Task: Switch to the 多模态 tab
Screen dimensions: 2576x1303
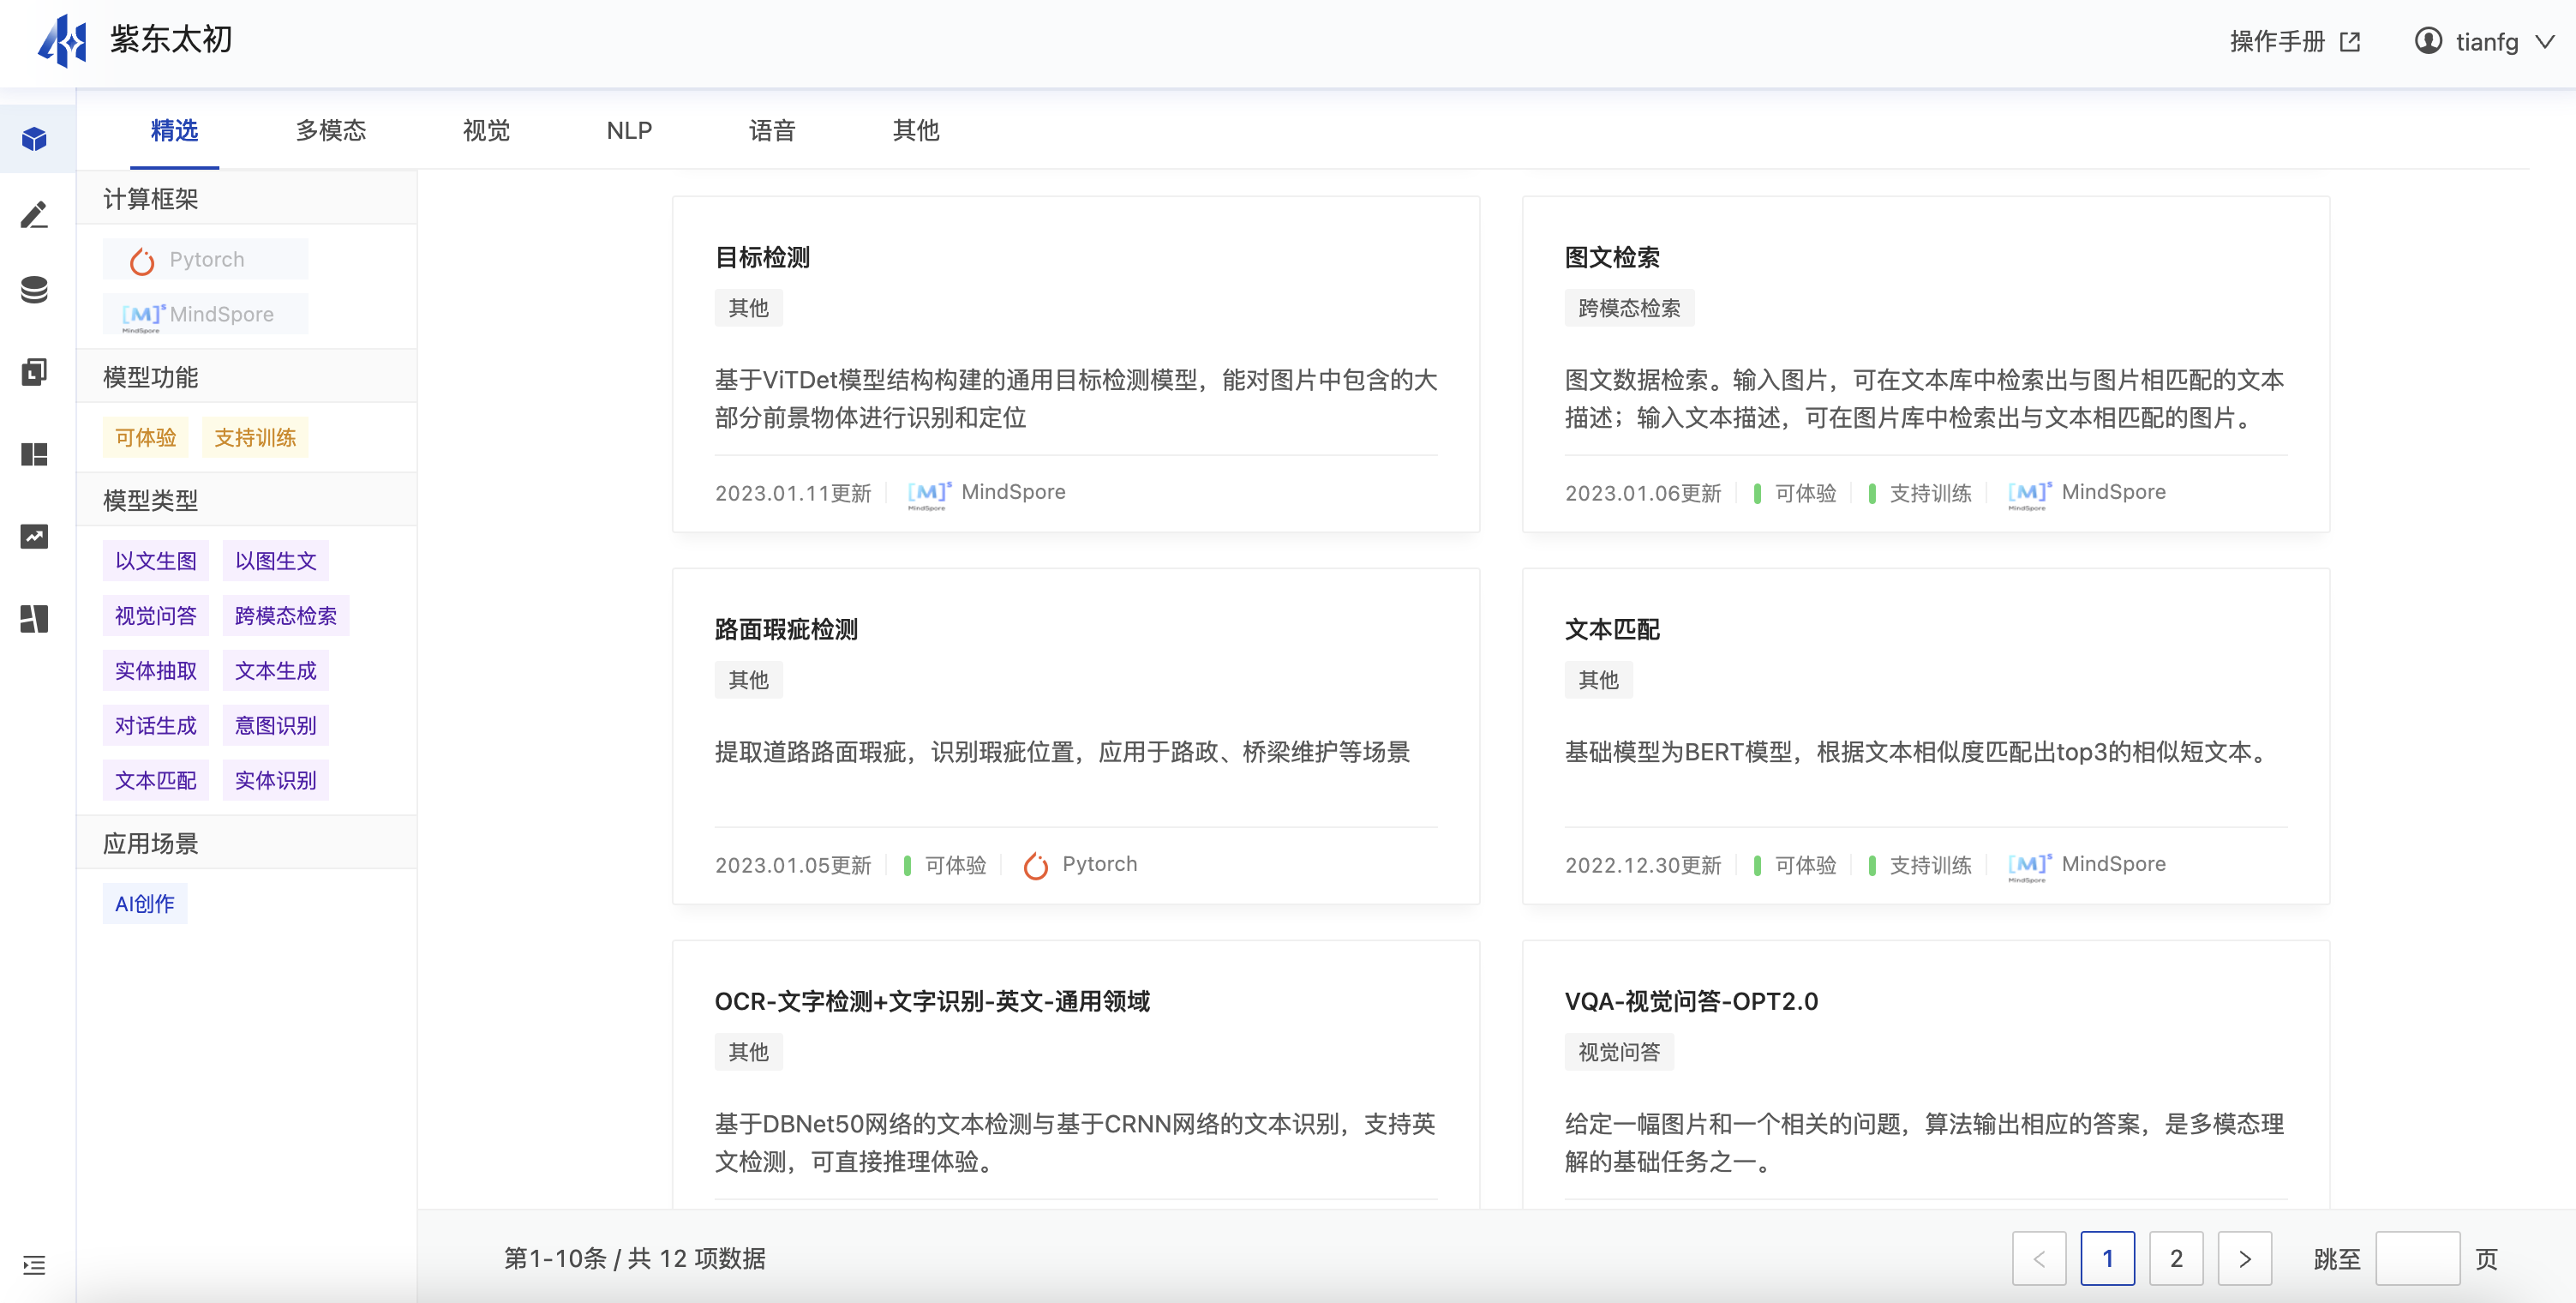Action: (x=331, y=130)
